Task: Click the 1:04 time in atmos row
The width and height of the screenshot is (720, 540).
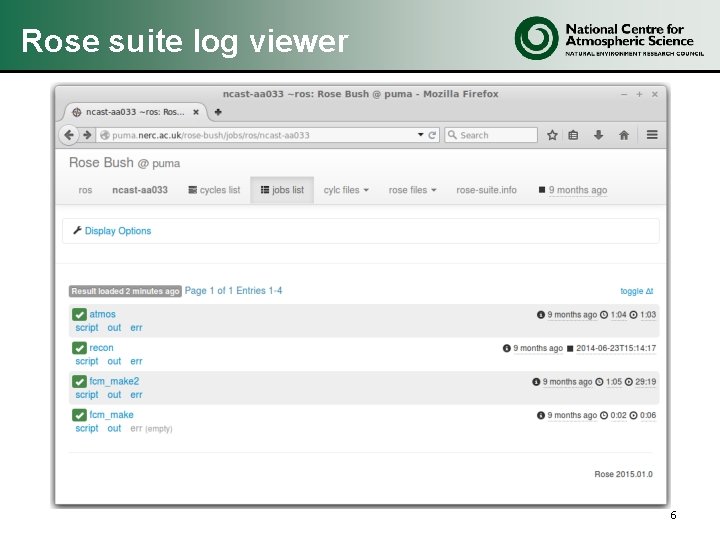Action: 619,315
